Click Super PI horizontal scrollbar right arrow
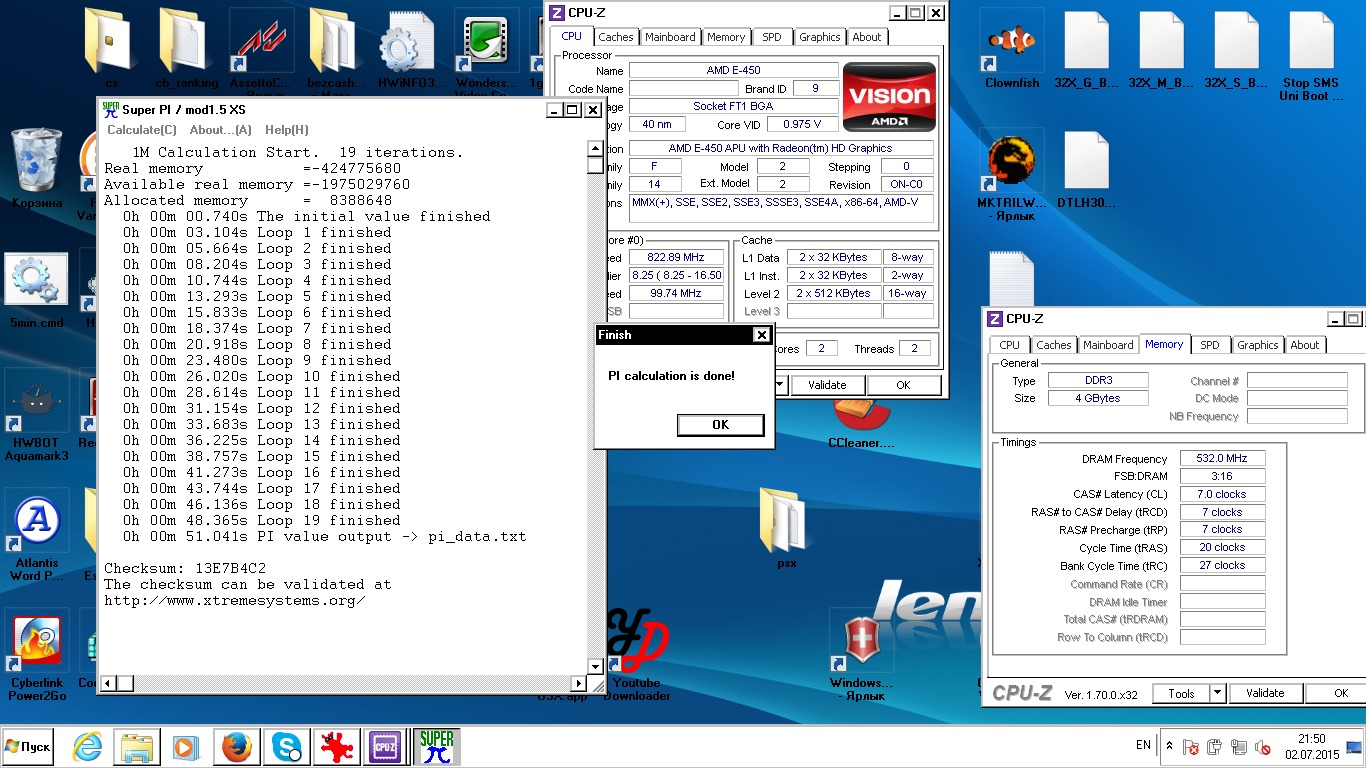The width and height of the screenshot is (1366, 768). (x=578, y=684)
